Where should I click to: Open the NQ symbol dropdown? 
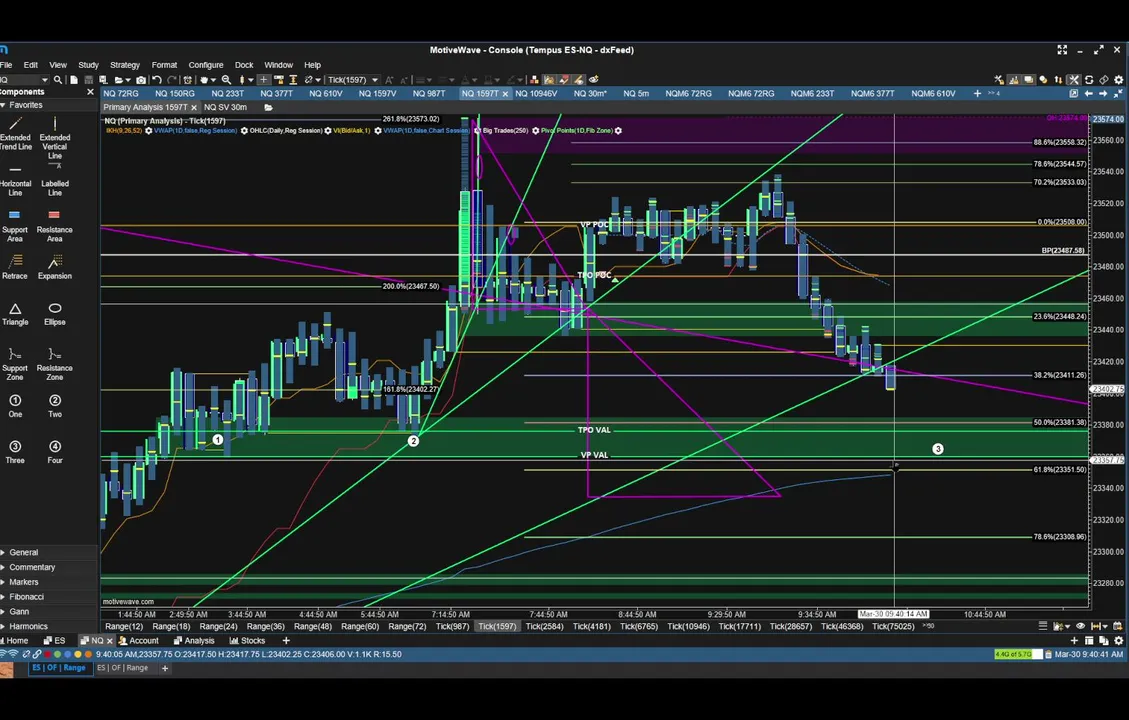click(44, 80)
